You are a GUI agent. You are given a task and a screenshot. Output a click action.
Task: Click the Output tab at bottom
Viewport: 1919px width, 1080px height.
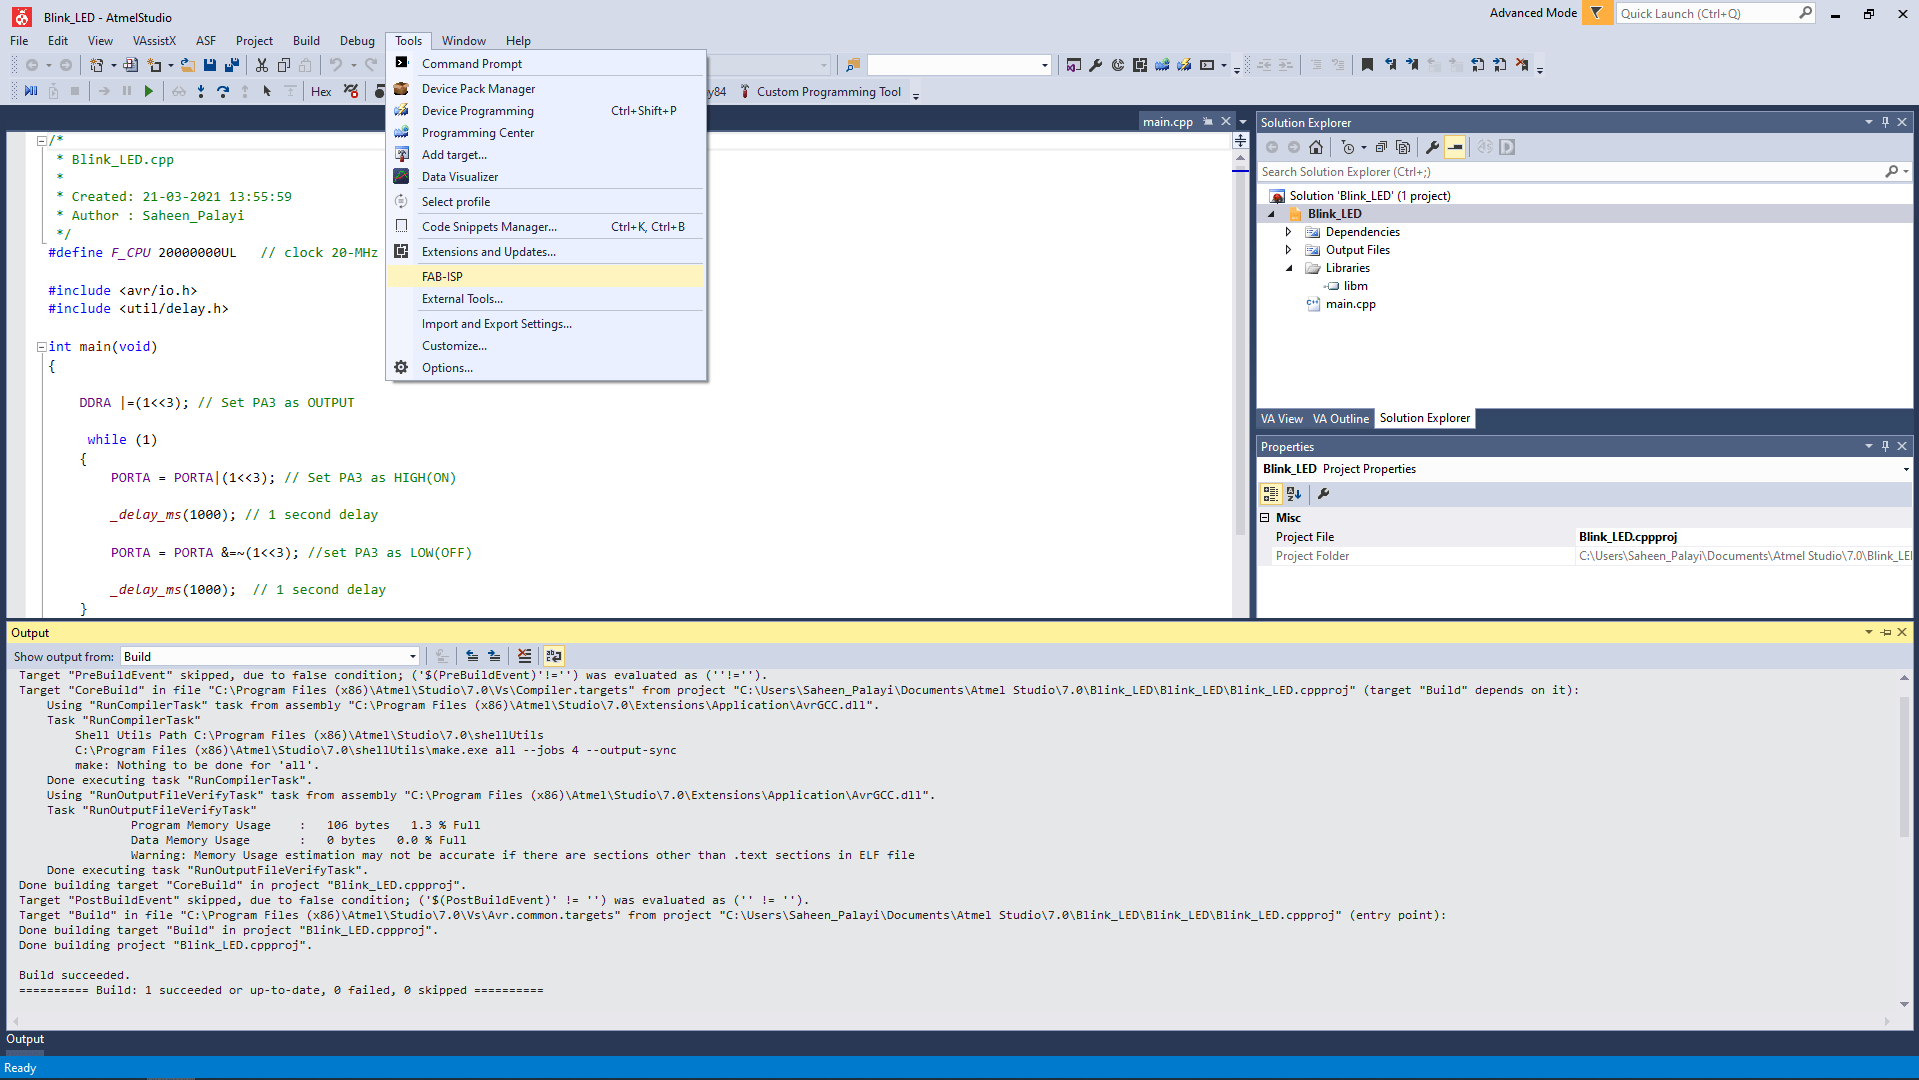pos(25,1039)
